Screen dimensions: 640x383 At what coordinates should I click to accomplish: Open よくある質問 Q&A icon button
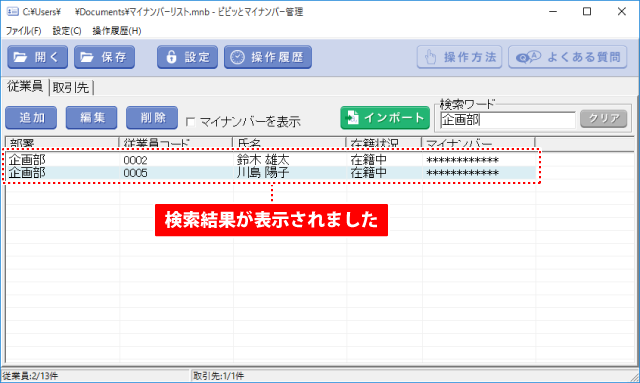(x=568, y=57)
